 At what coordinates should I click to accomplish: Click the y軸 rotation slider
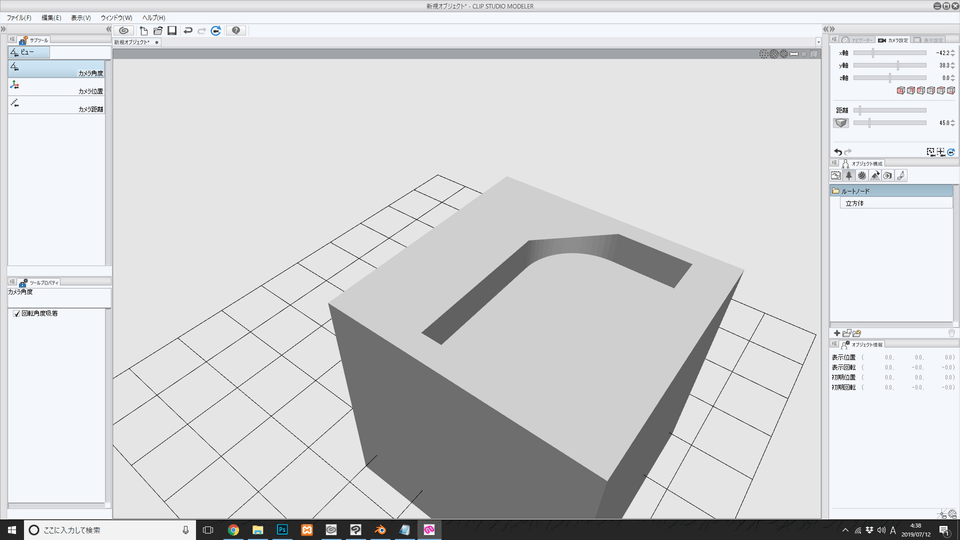click(x=890, y=65)
